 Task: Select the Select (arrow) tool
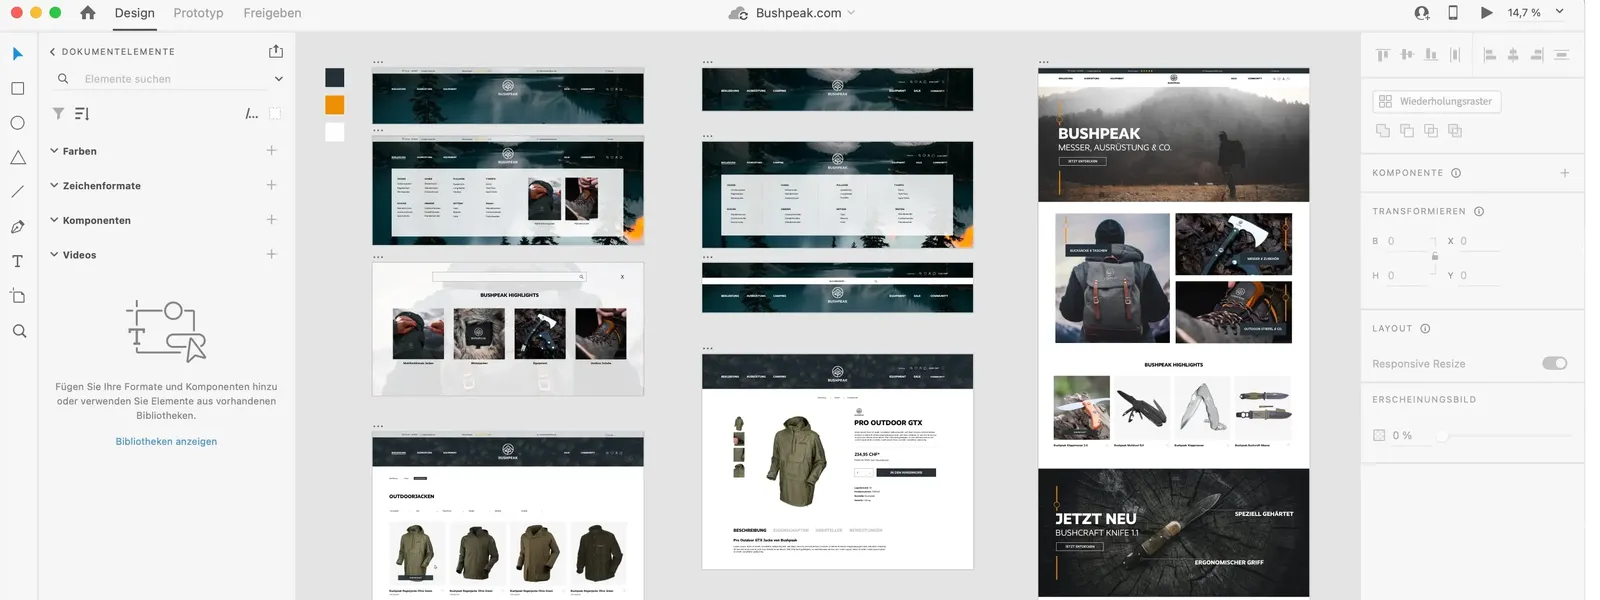18,54
